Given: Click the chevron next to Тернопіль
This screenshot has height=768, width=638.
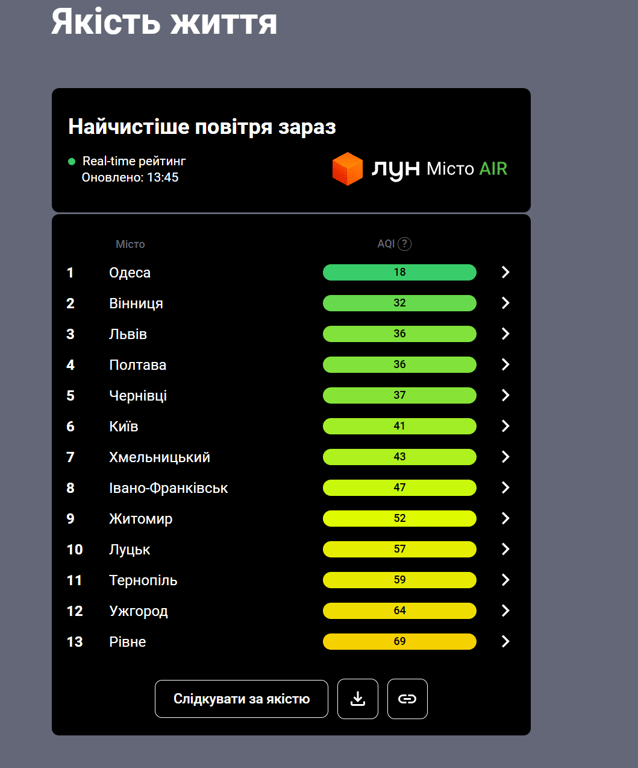Looking at the screenshot, I should coord(505,580).
